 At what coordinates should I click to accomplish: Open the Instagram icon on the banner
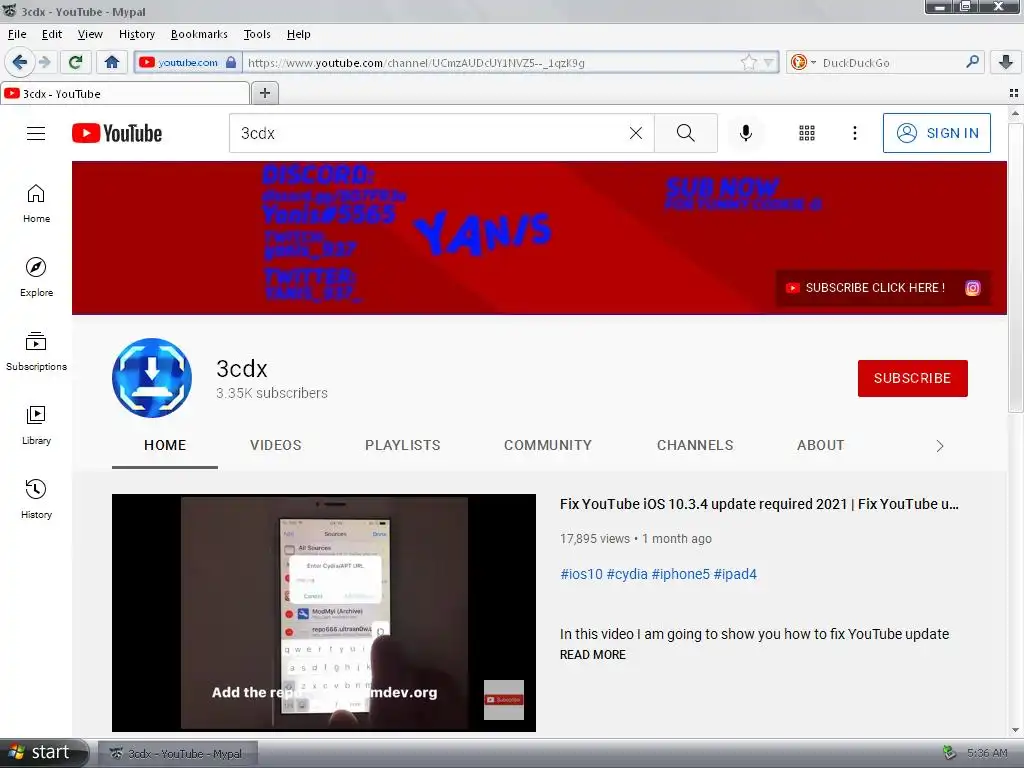click(972, 288)
